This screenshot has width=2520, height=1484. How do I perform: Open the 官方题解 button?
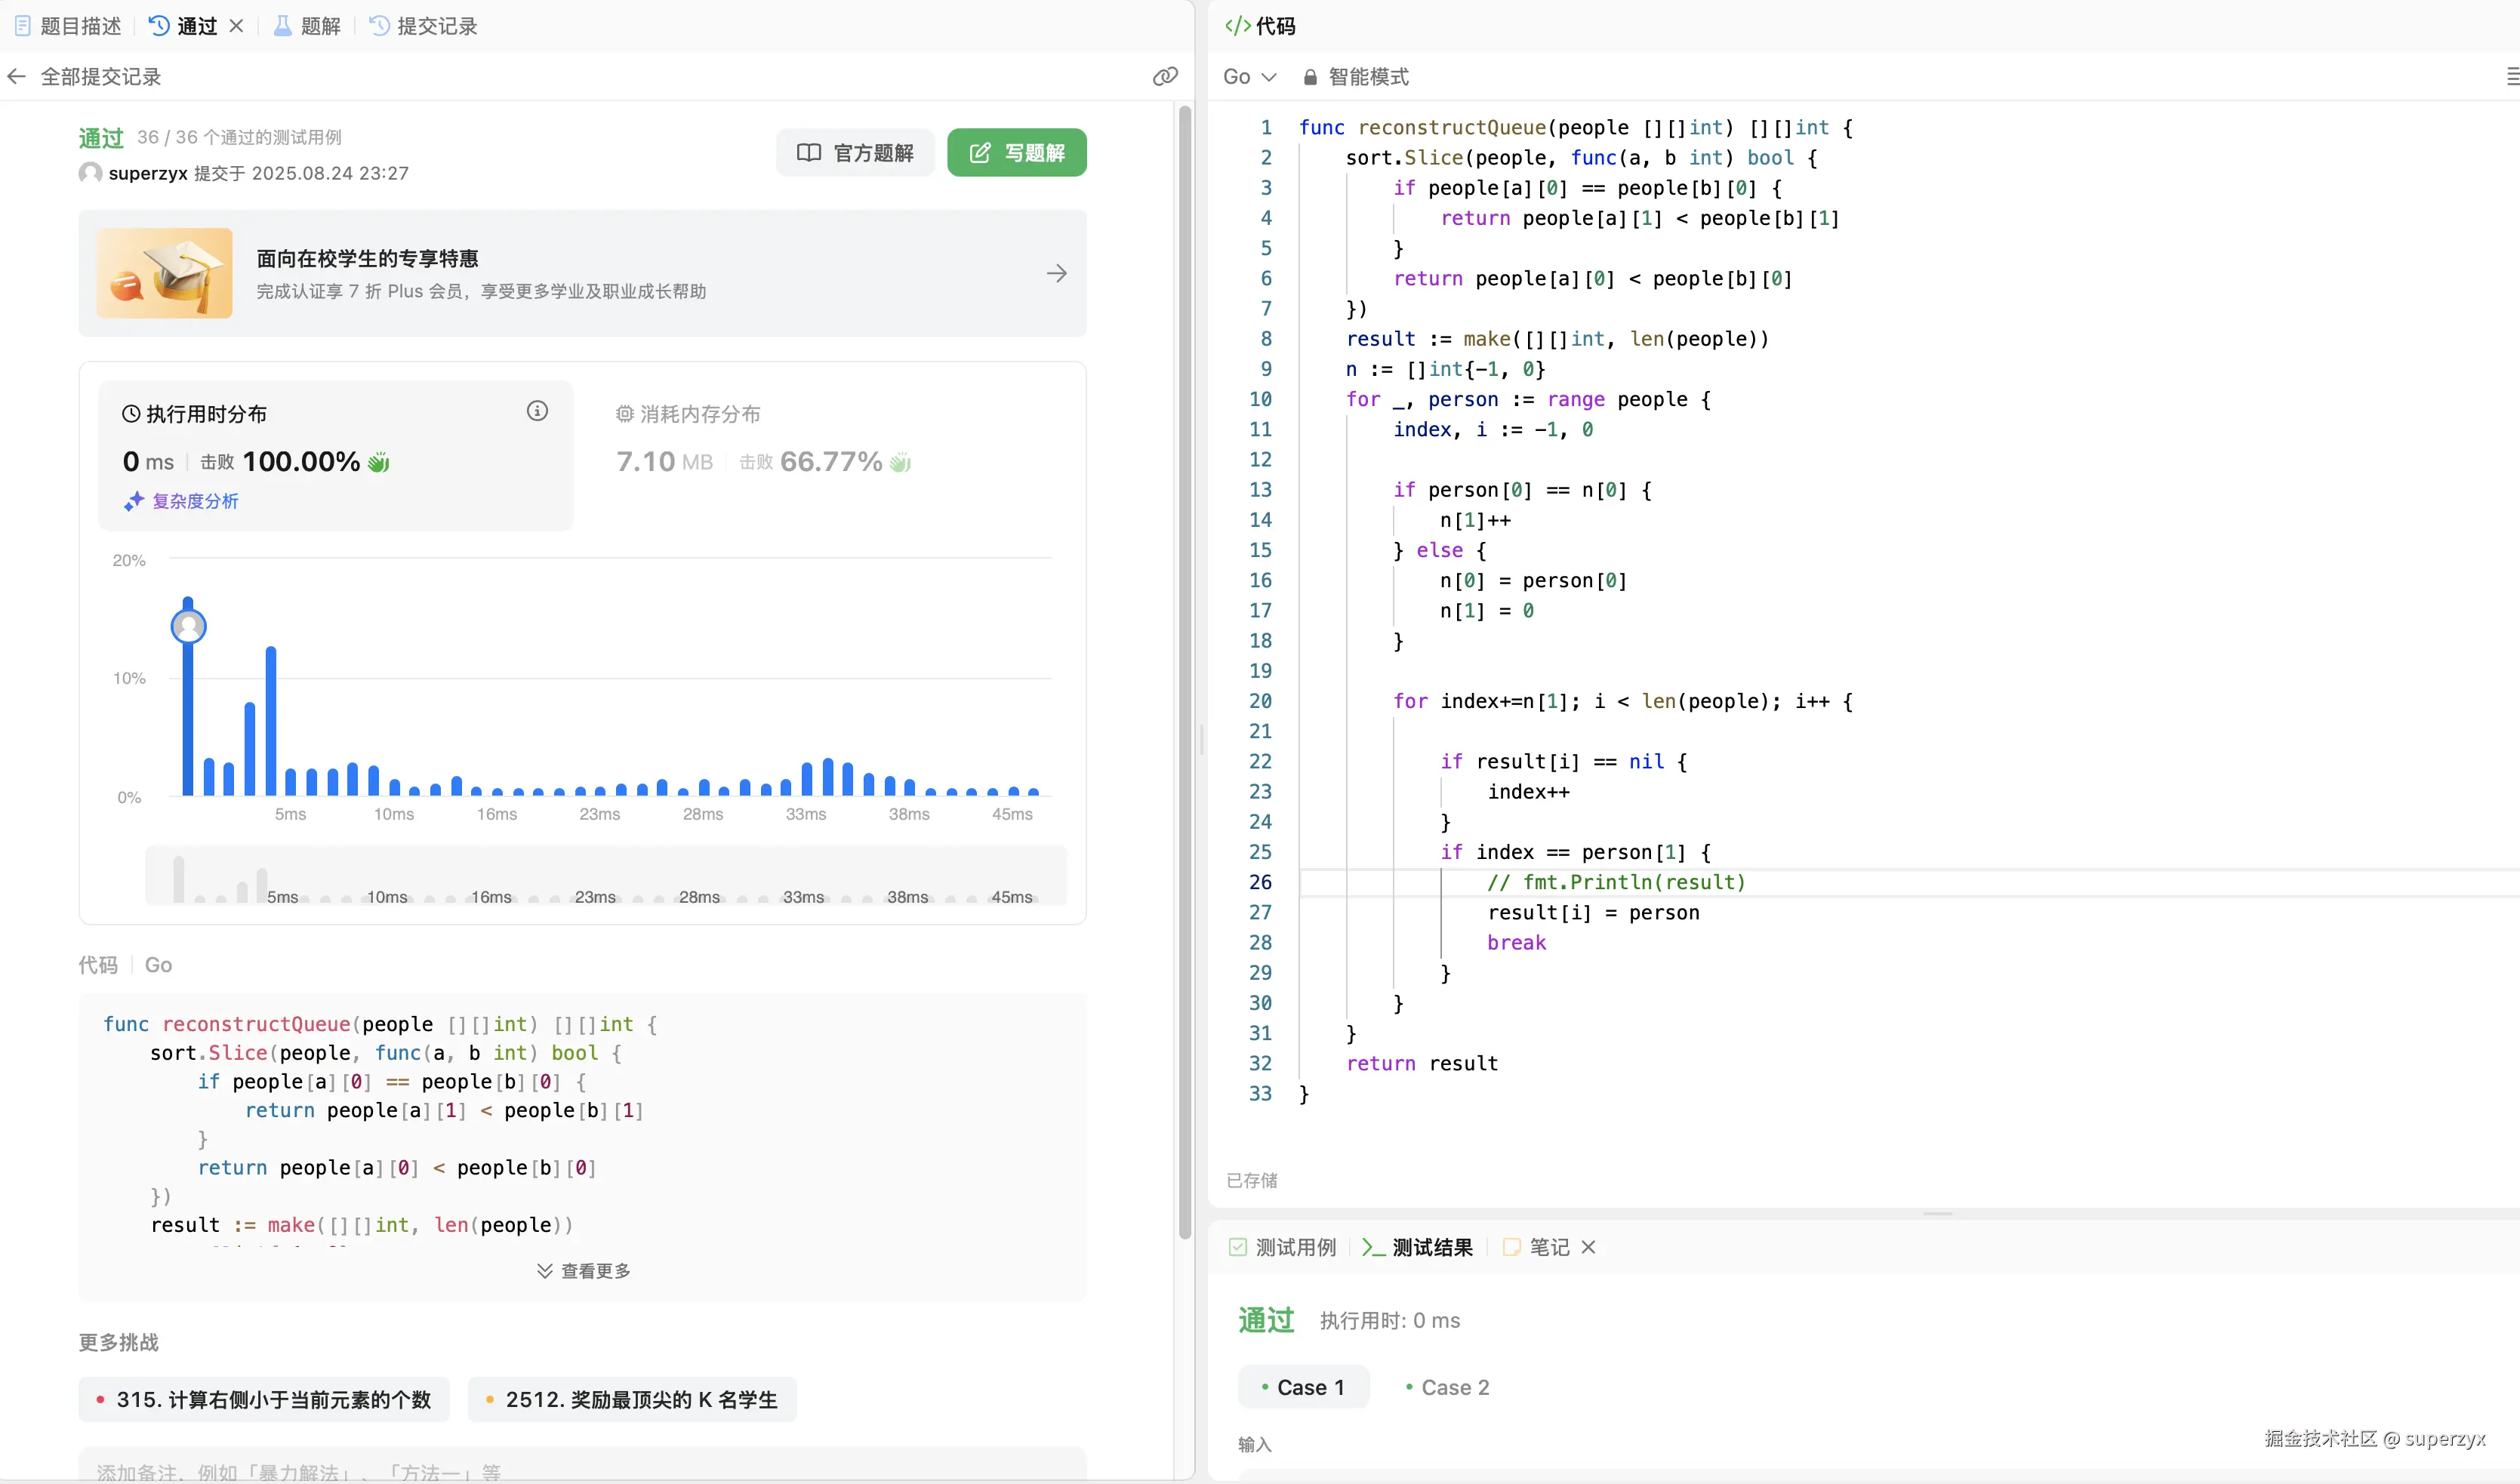coord(855,153)
